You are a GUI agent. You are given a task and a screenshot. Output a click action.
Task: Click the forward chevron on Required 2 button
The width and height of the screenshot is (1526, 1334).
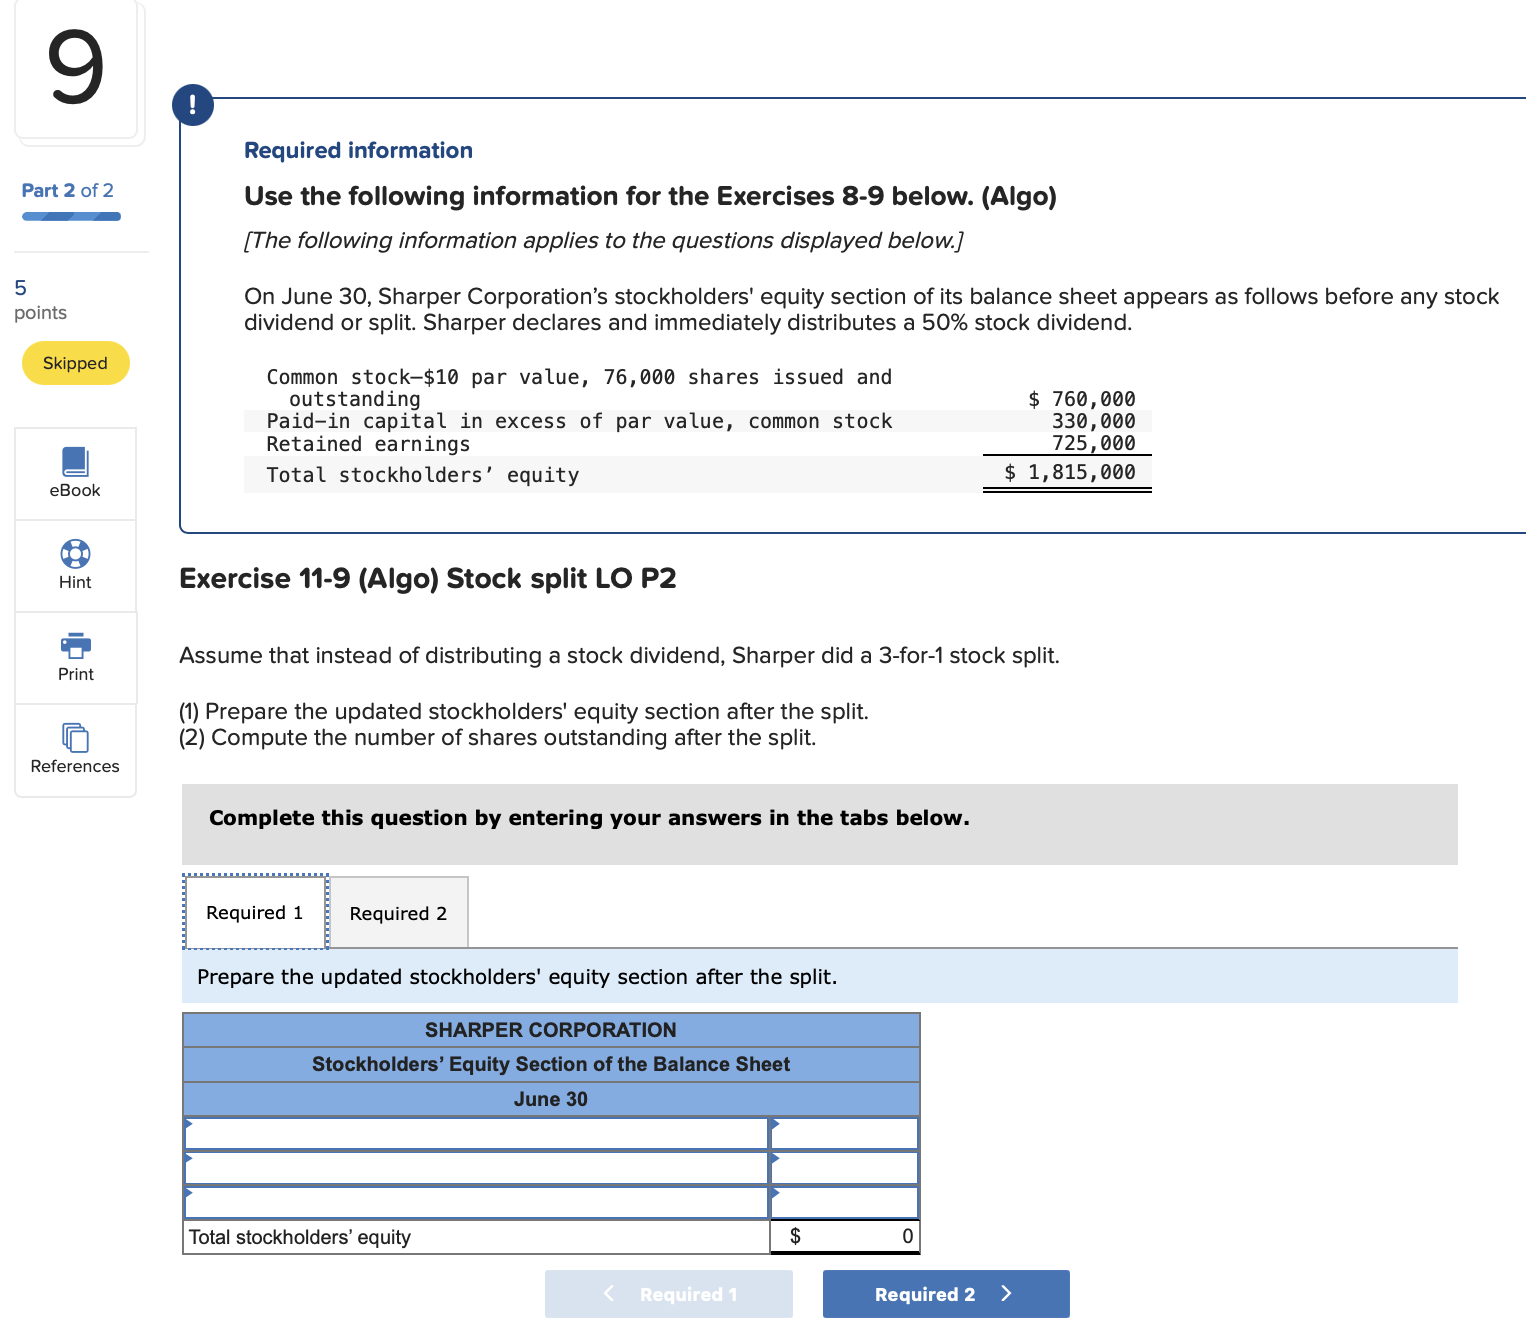[x=1006, y=1293]
